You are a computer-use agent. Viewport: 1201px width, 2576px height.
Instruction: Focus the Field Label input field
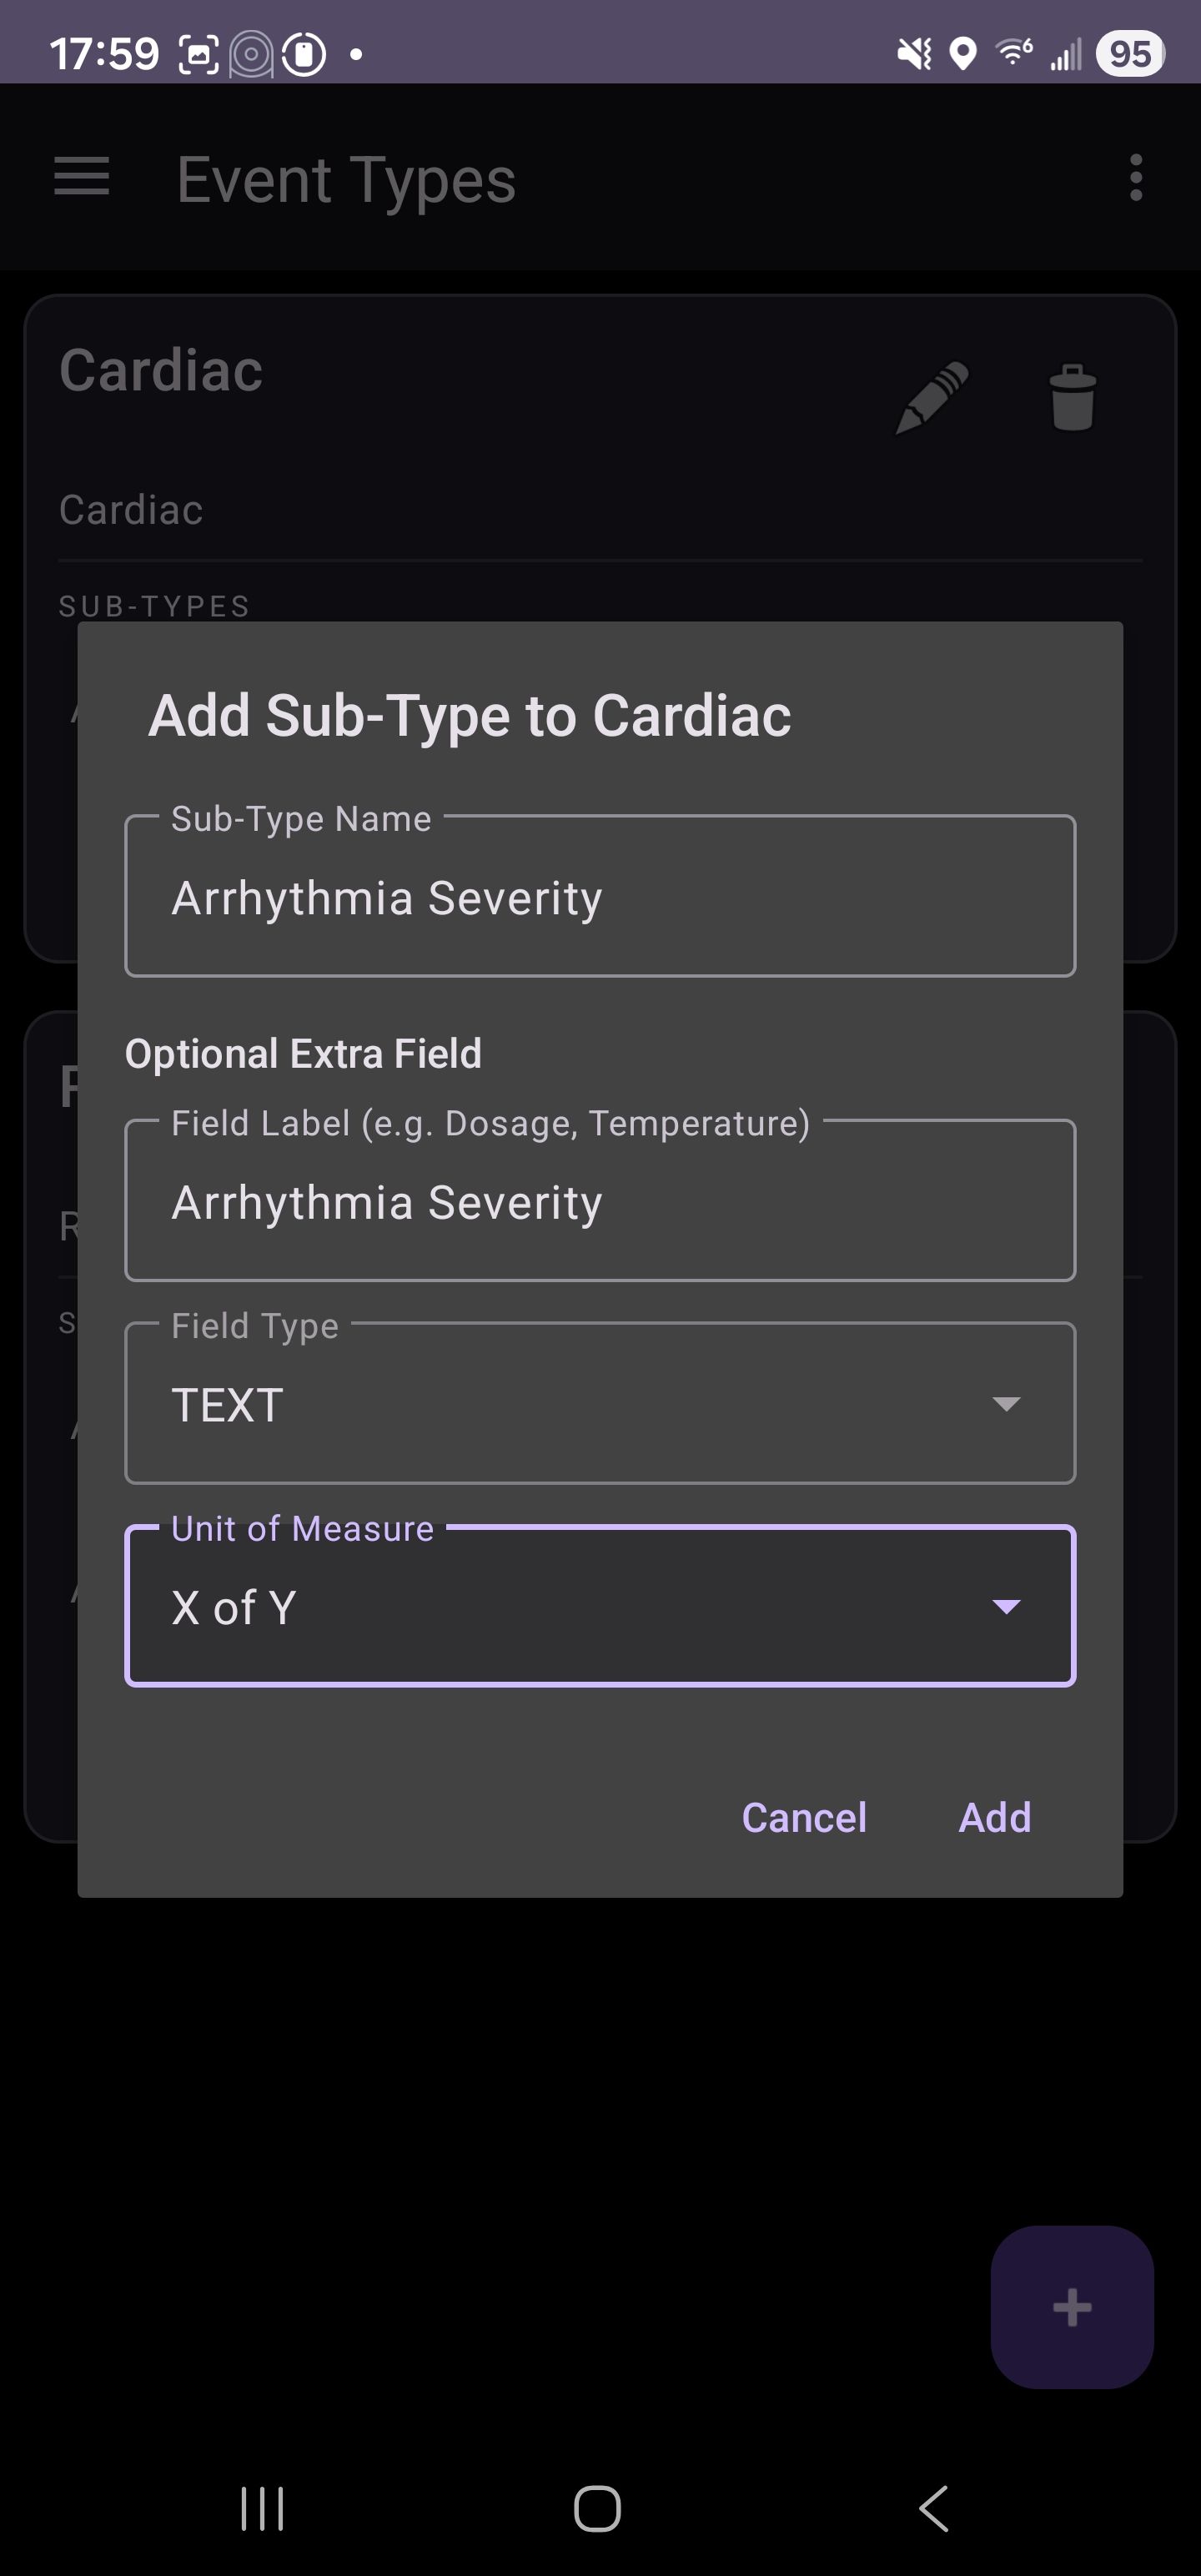(x=600, y=1201)
